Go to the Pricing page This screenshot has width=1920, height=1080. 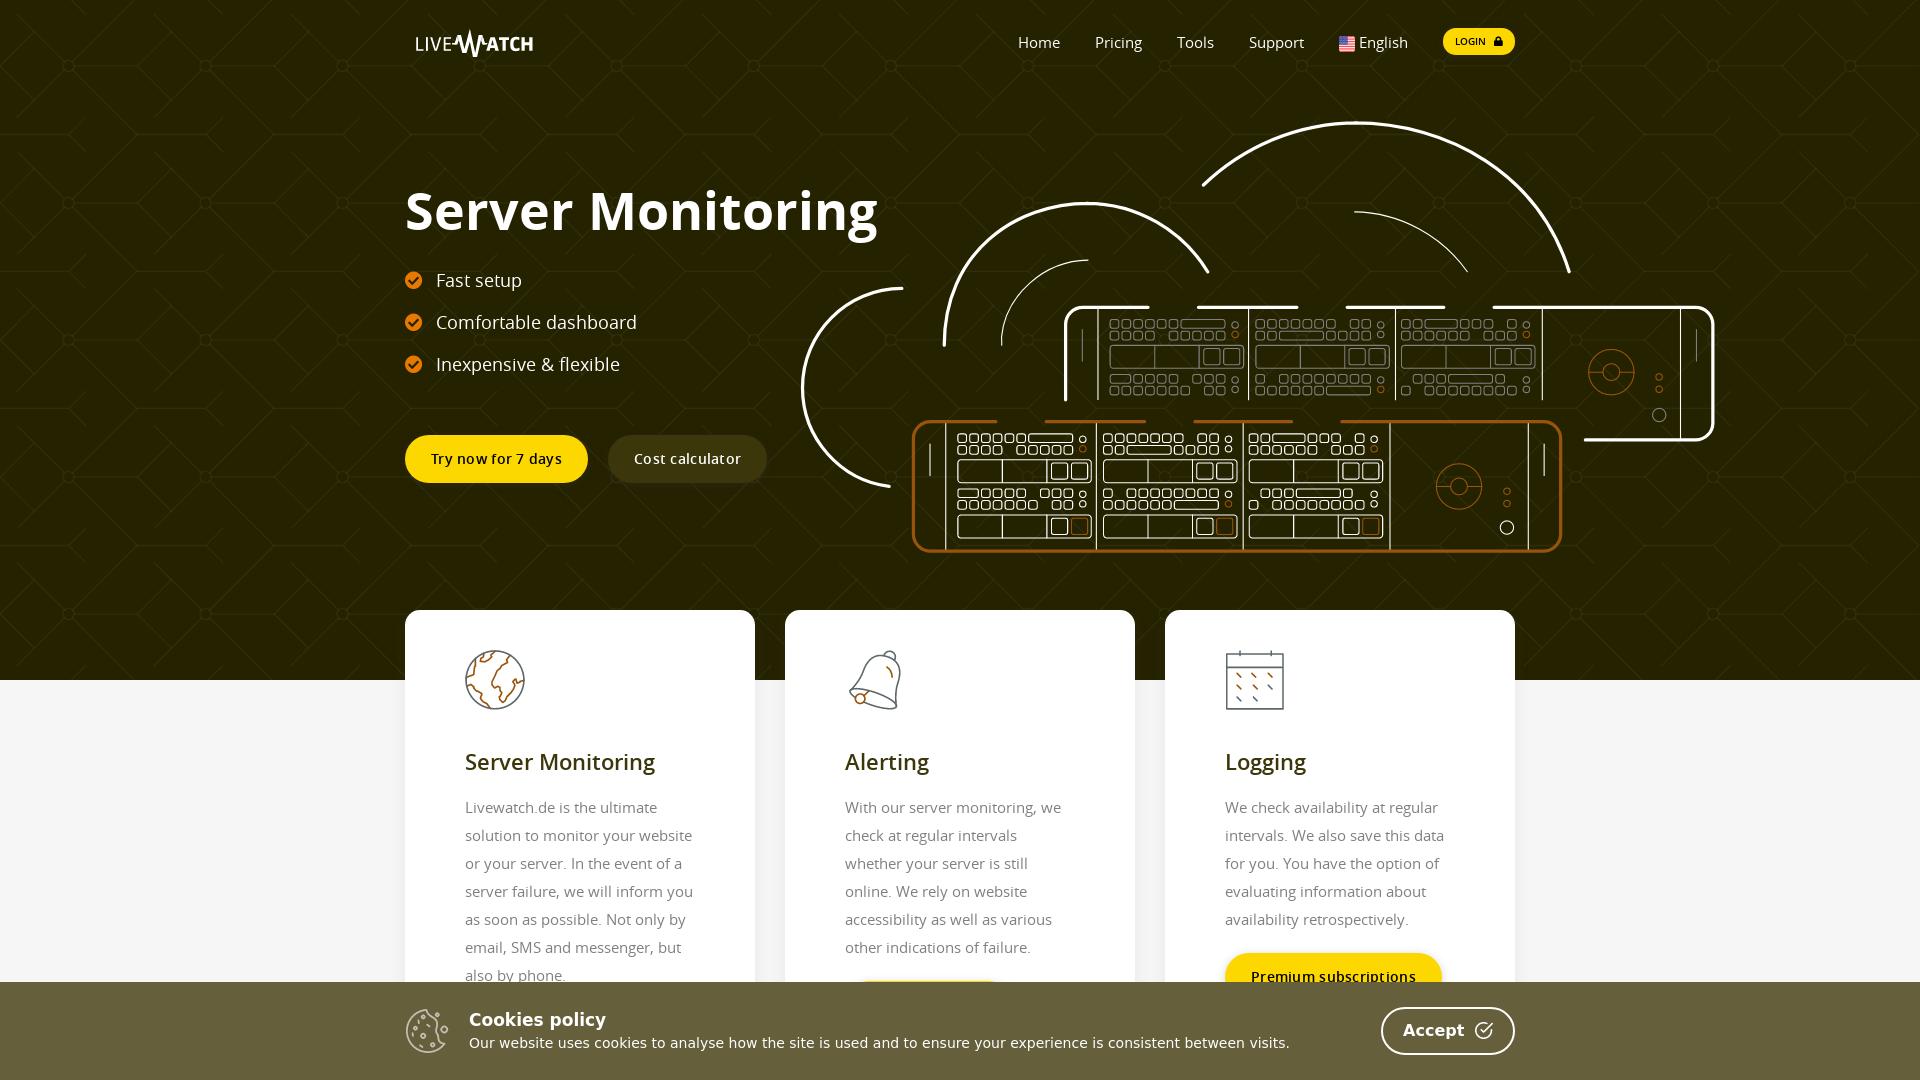1117,42
